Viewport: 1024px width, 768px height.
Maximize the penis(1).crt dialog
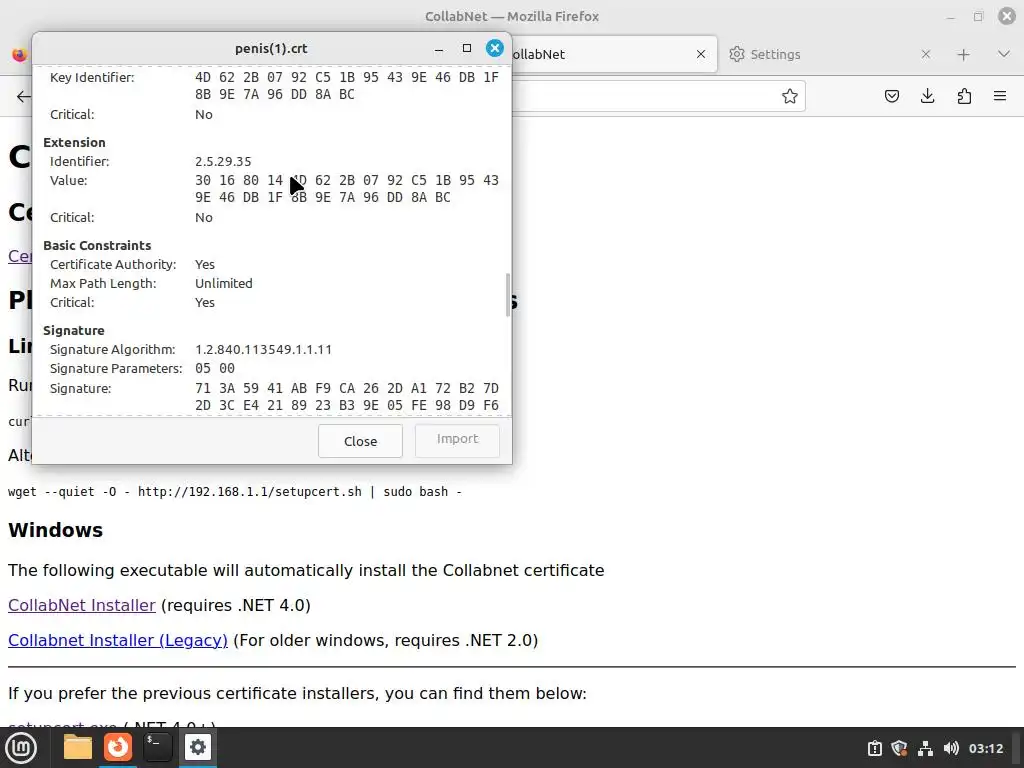pyautogui.click(x=466, y=48)
